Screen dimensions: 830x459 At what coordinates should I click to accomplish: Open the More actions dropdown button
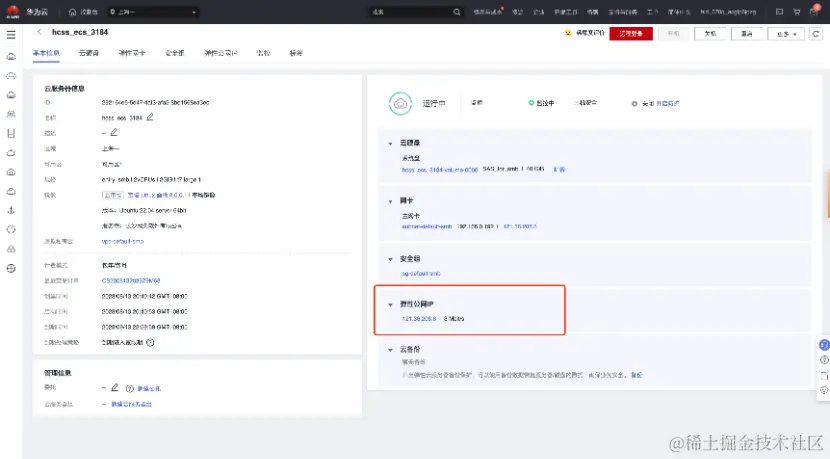pyautogui.click(x=786, y=34)
